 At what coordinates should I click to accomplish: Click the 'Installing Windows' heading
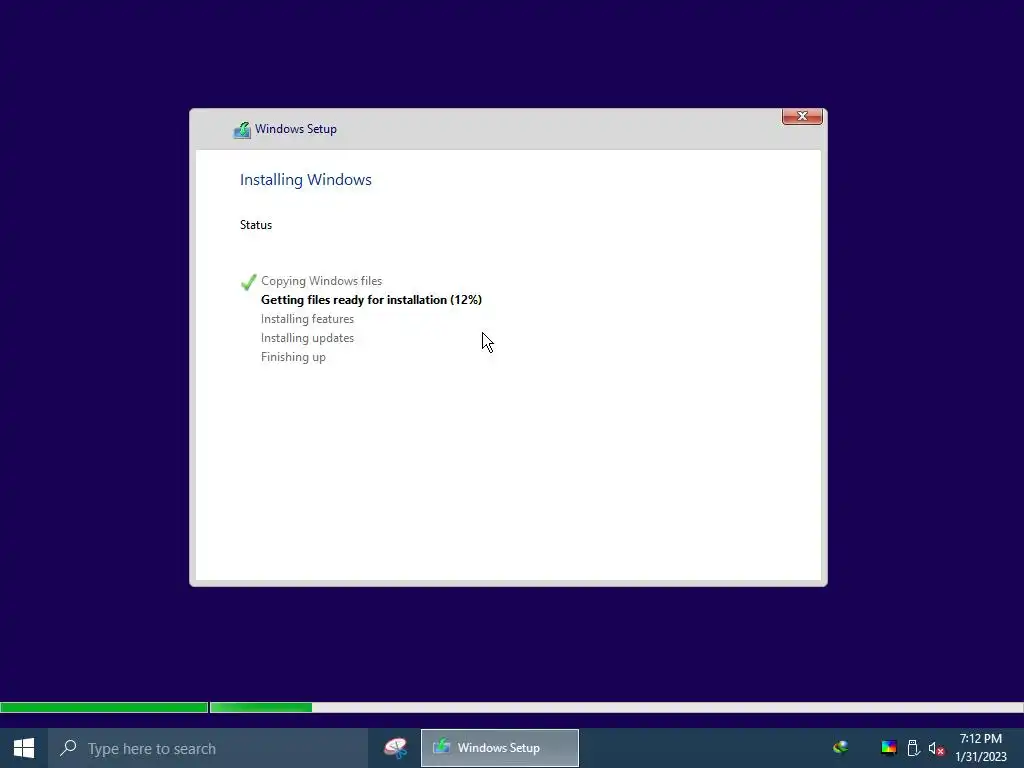pos(306,180)
